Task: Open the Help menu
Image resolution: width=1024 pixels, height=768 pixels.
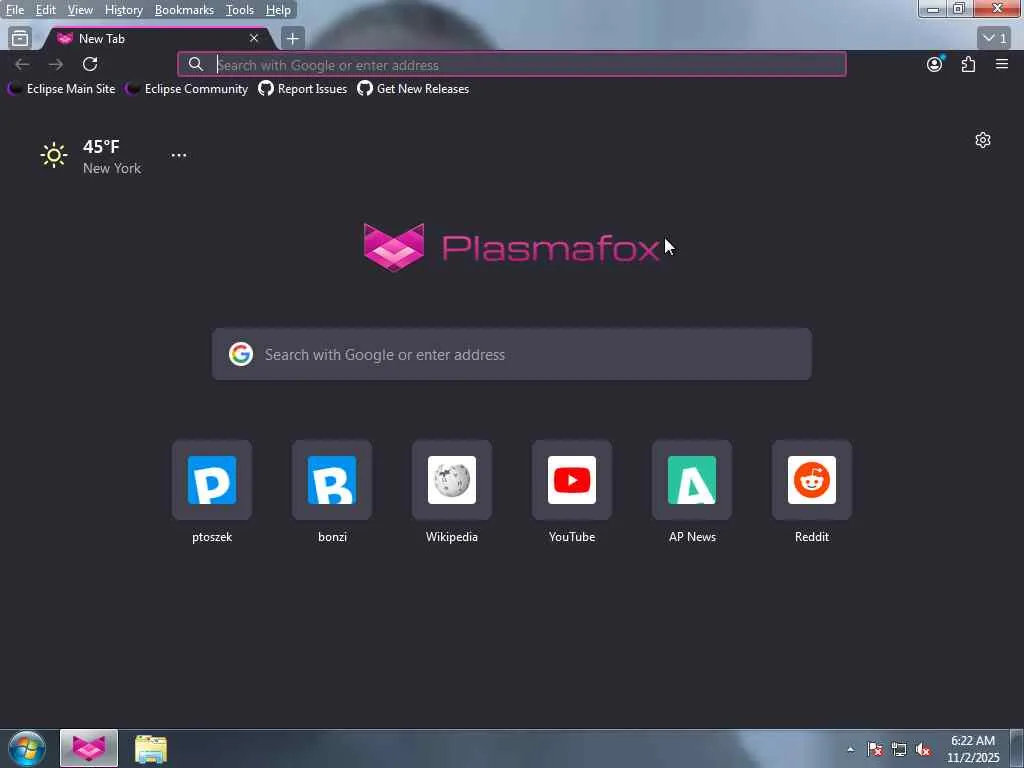Action: [x=278, y=10]
